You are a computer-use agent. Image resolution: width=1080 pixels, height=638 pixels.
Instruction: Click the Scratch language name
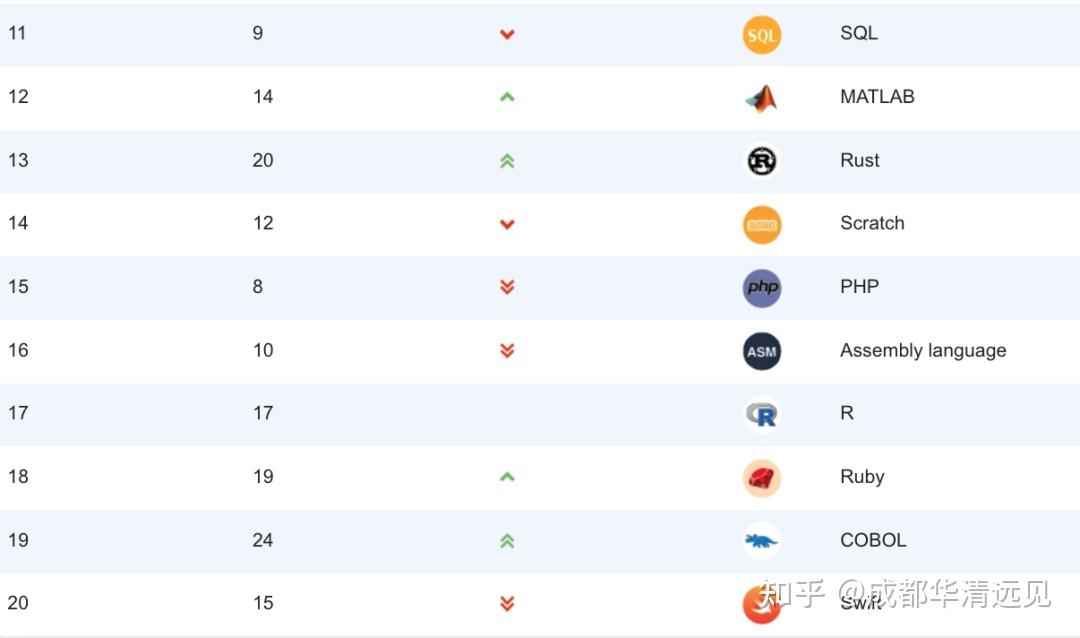pos(871,223)
